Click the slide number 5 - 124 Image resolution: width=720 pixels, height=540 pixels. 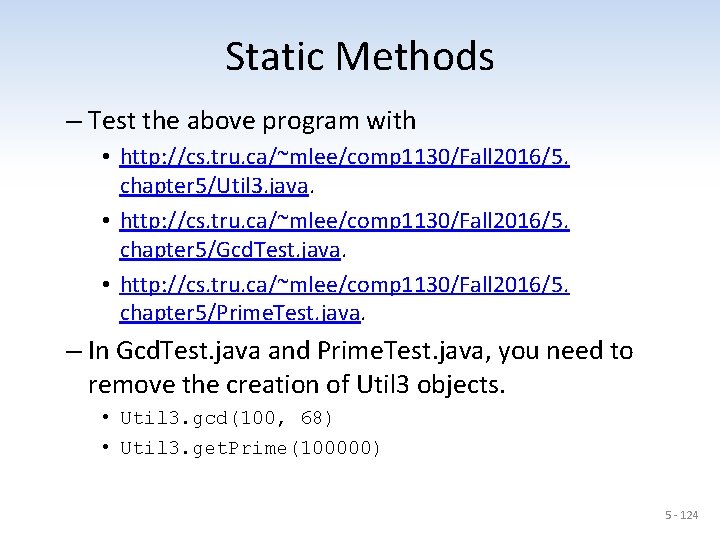[682, 515]
